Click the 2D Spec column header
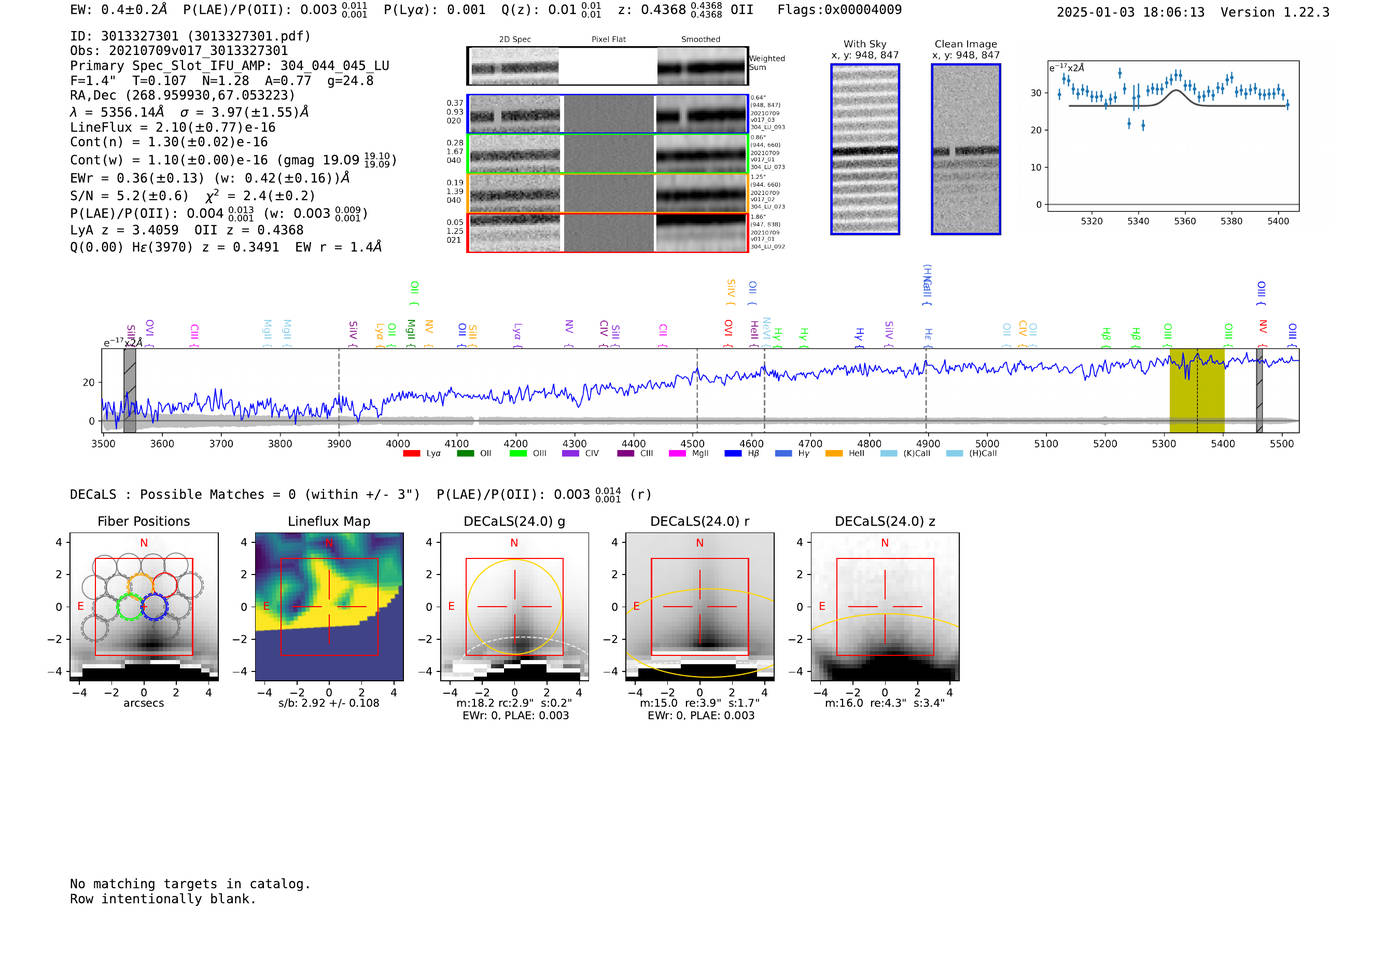 point(515,40)
